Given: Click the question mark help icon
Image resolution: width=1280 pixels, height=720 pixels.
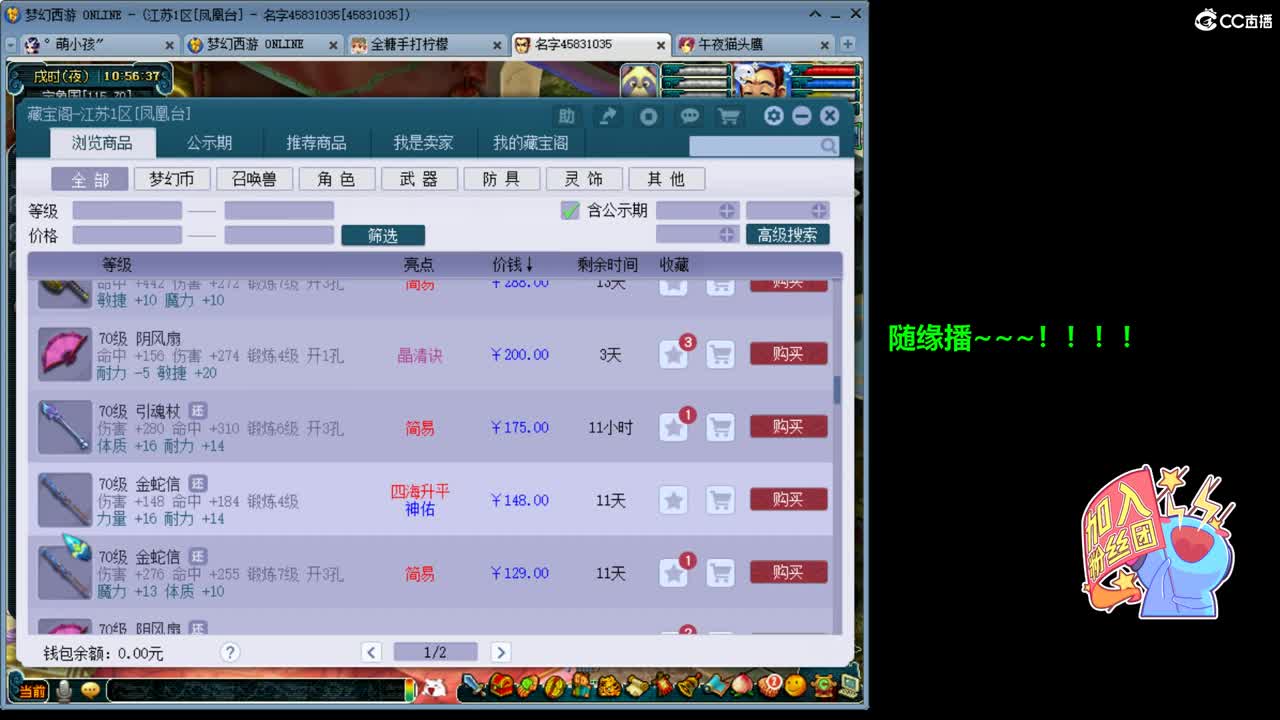Looking at the screenshot, I should (x=230, y=652).
